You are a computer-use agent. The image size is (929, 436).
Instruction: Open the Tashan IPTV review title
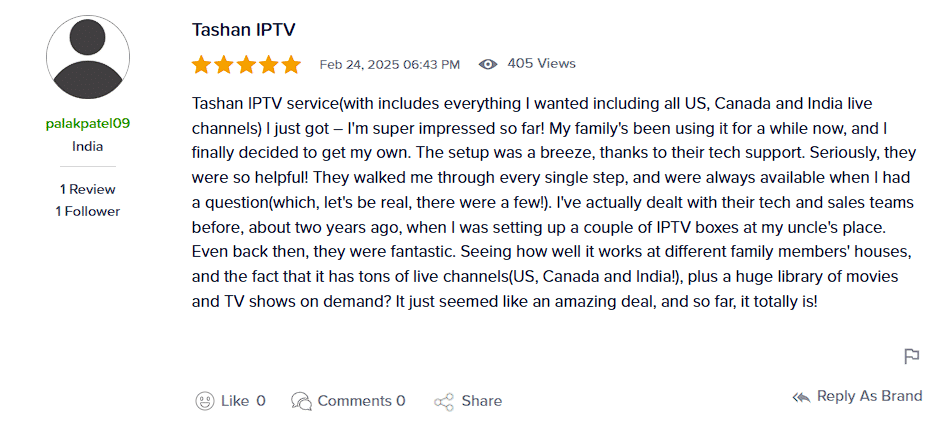tap(243, 30)
